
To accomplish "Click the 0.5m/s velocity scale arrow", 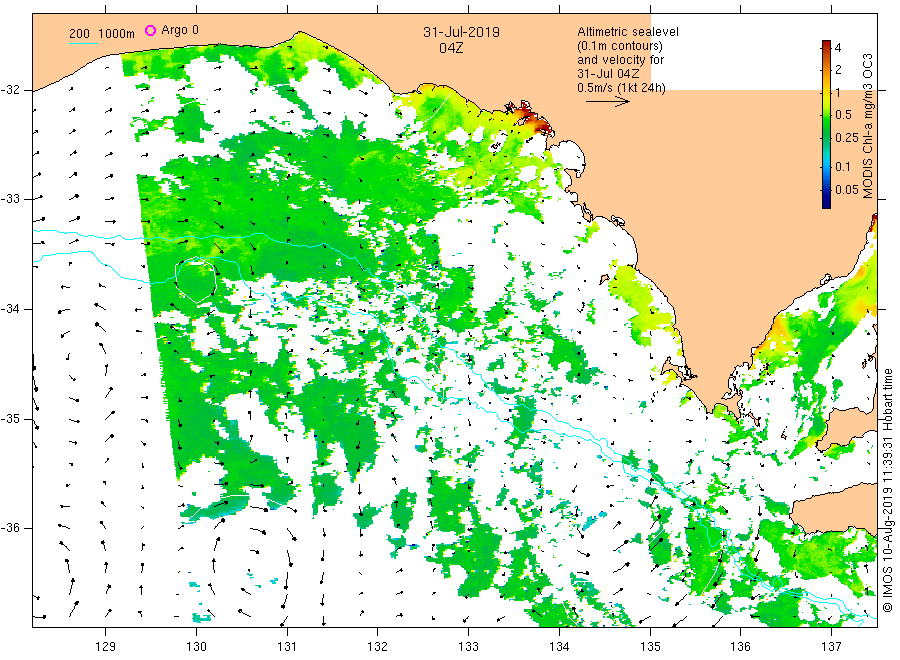I will [x=608, y=102].
